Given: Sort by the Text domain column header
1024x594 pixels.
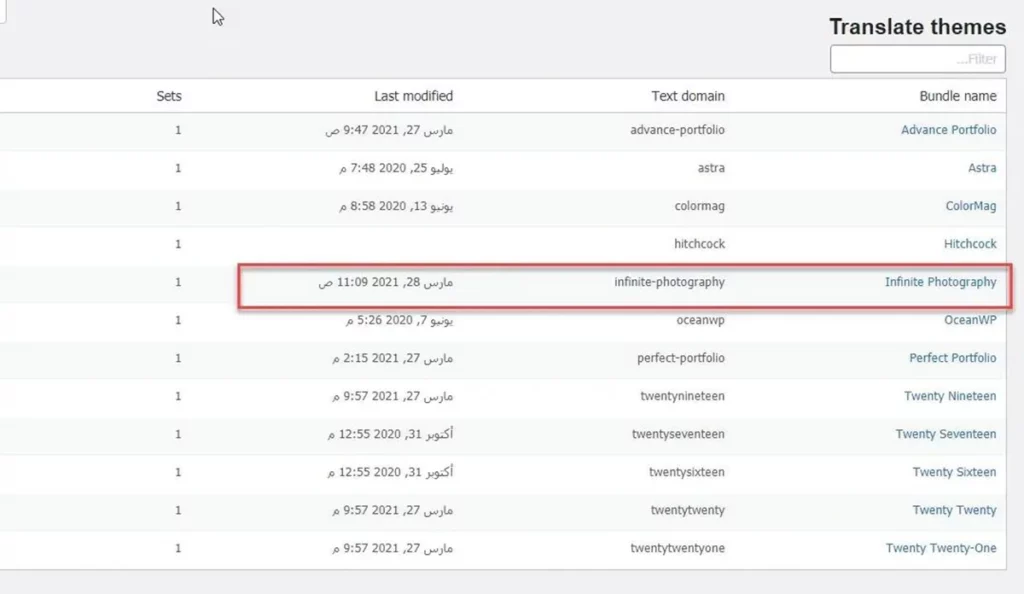Looking at the screenshot, I should pos(687,96).
